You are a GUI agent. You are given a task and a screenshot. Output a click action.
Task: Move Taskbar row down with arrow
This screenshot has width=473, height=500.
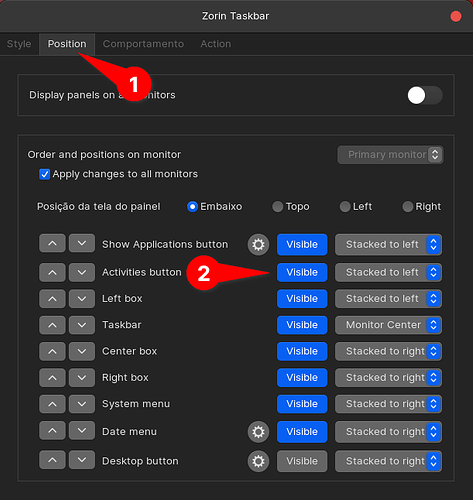[x=82, y=325]
